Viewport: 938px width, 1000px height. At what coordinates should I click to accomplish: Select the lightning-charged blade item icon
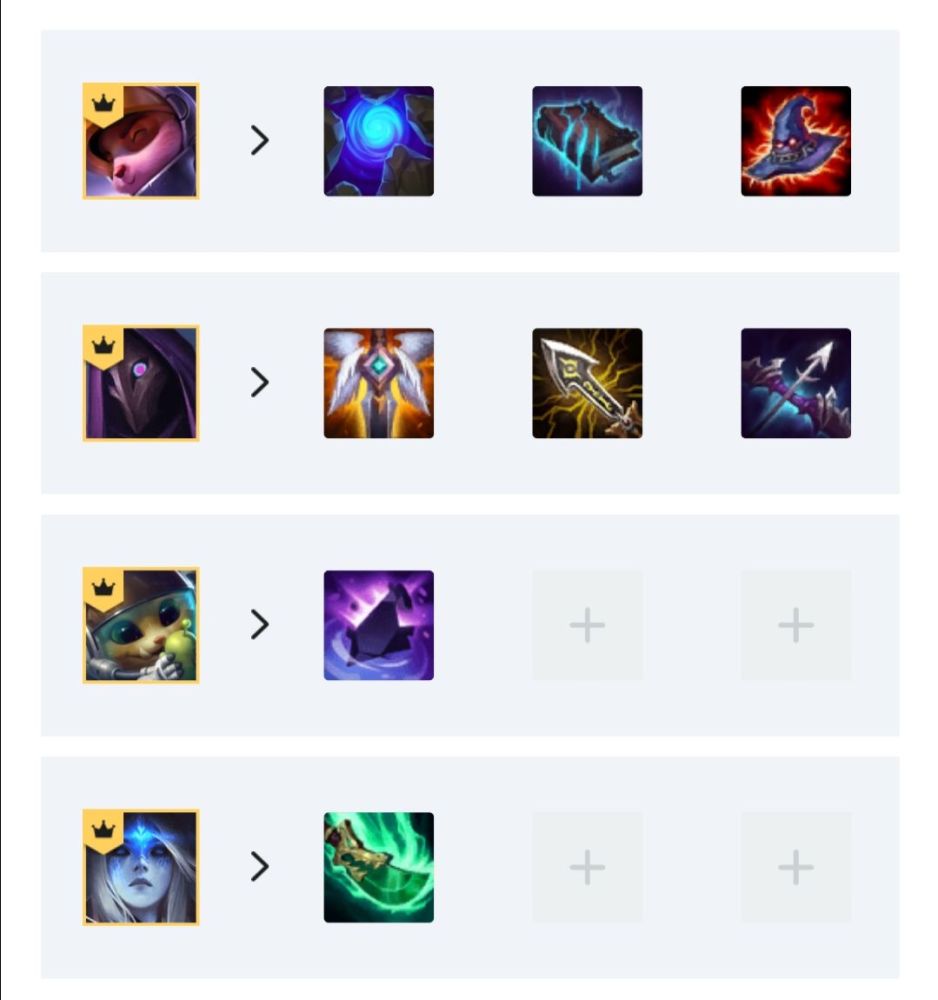[587, 383]
